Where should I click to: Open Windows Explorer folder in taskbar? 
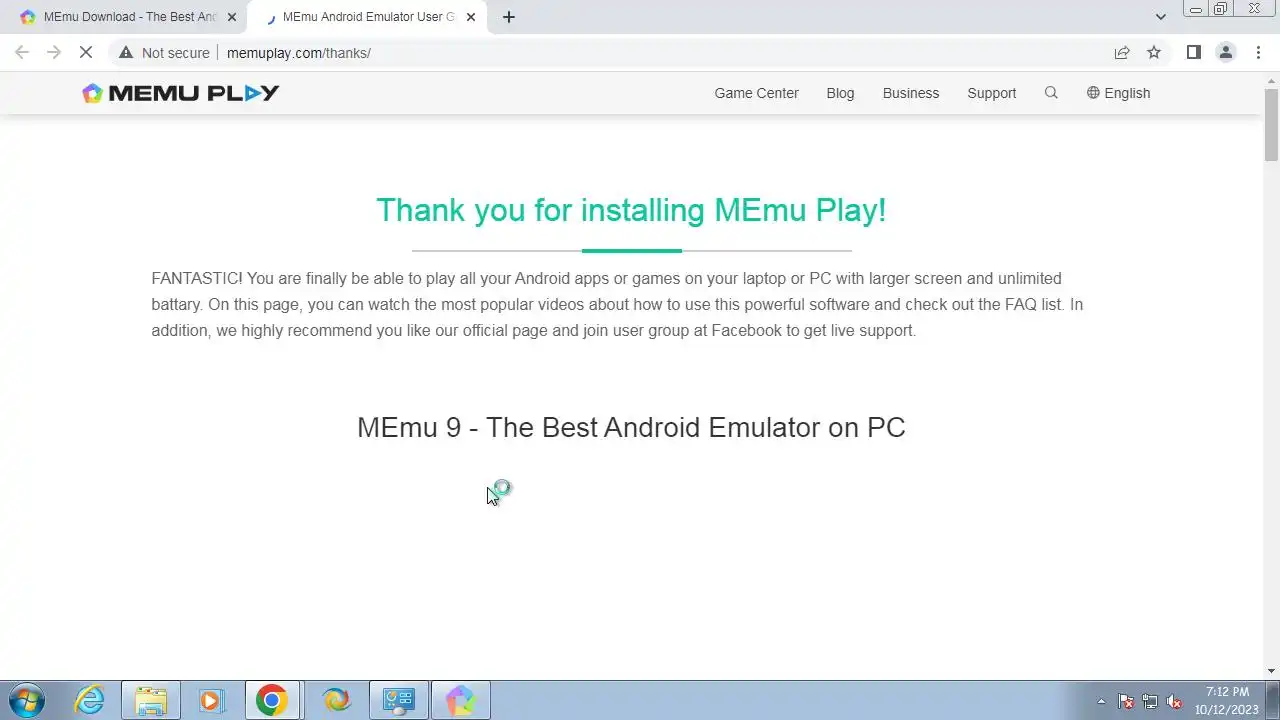(151, 700)
